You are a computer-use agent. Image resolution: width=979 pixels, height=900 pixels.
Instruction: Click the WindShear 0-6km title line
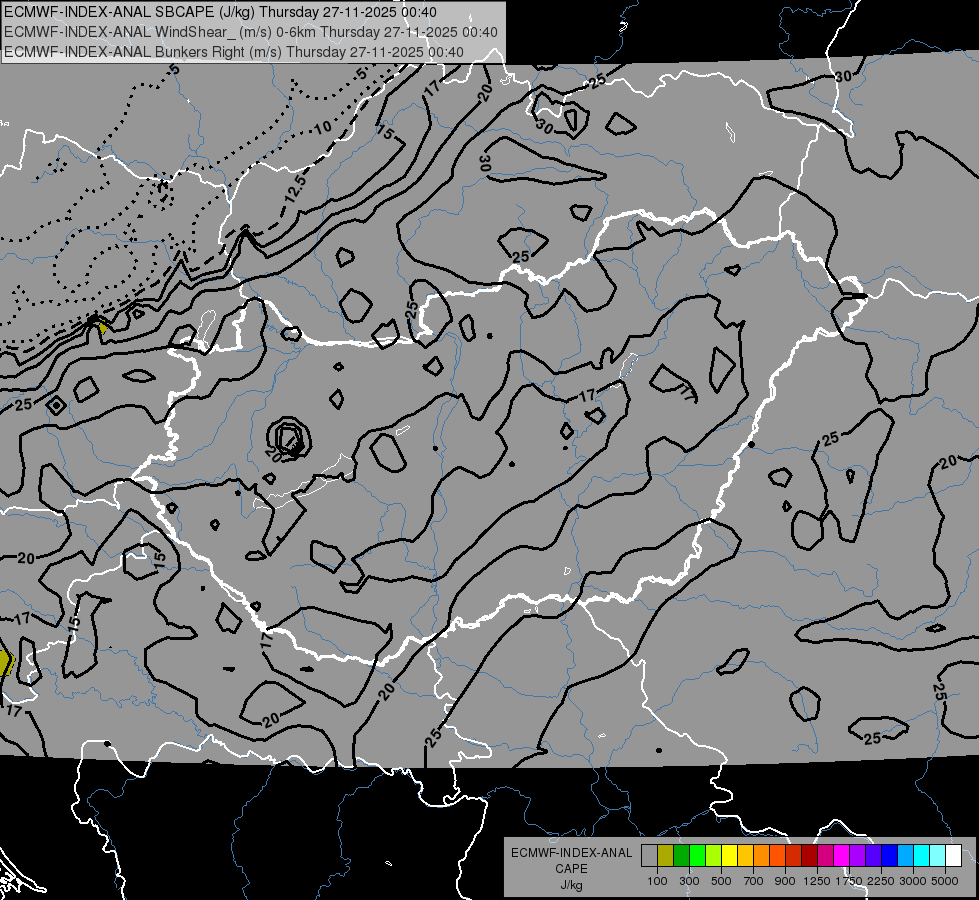pos(251,32)
